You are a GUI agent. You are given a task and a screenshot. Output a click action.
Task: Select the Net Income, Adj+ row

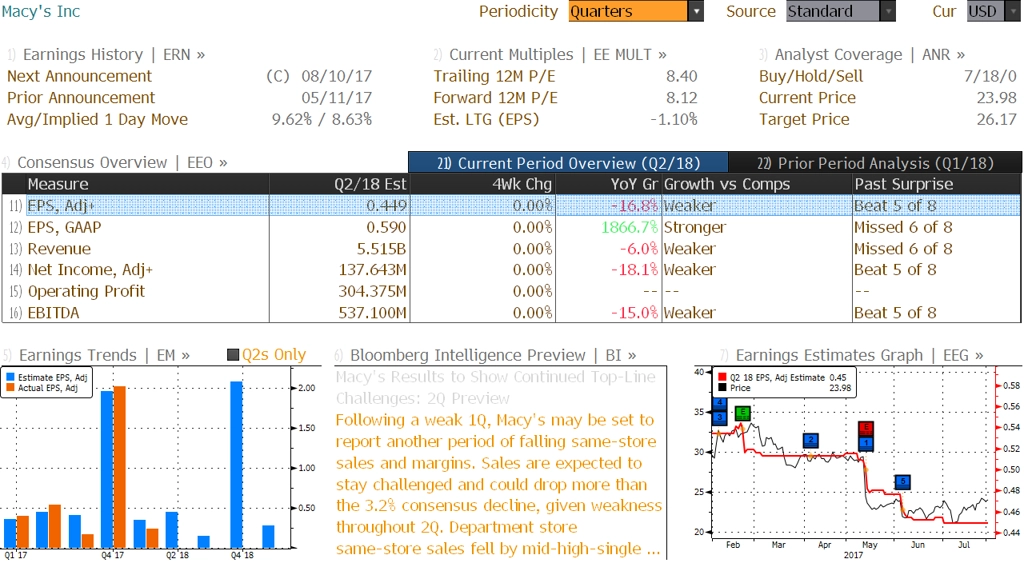(x=511, y=270)
